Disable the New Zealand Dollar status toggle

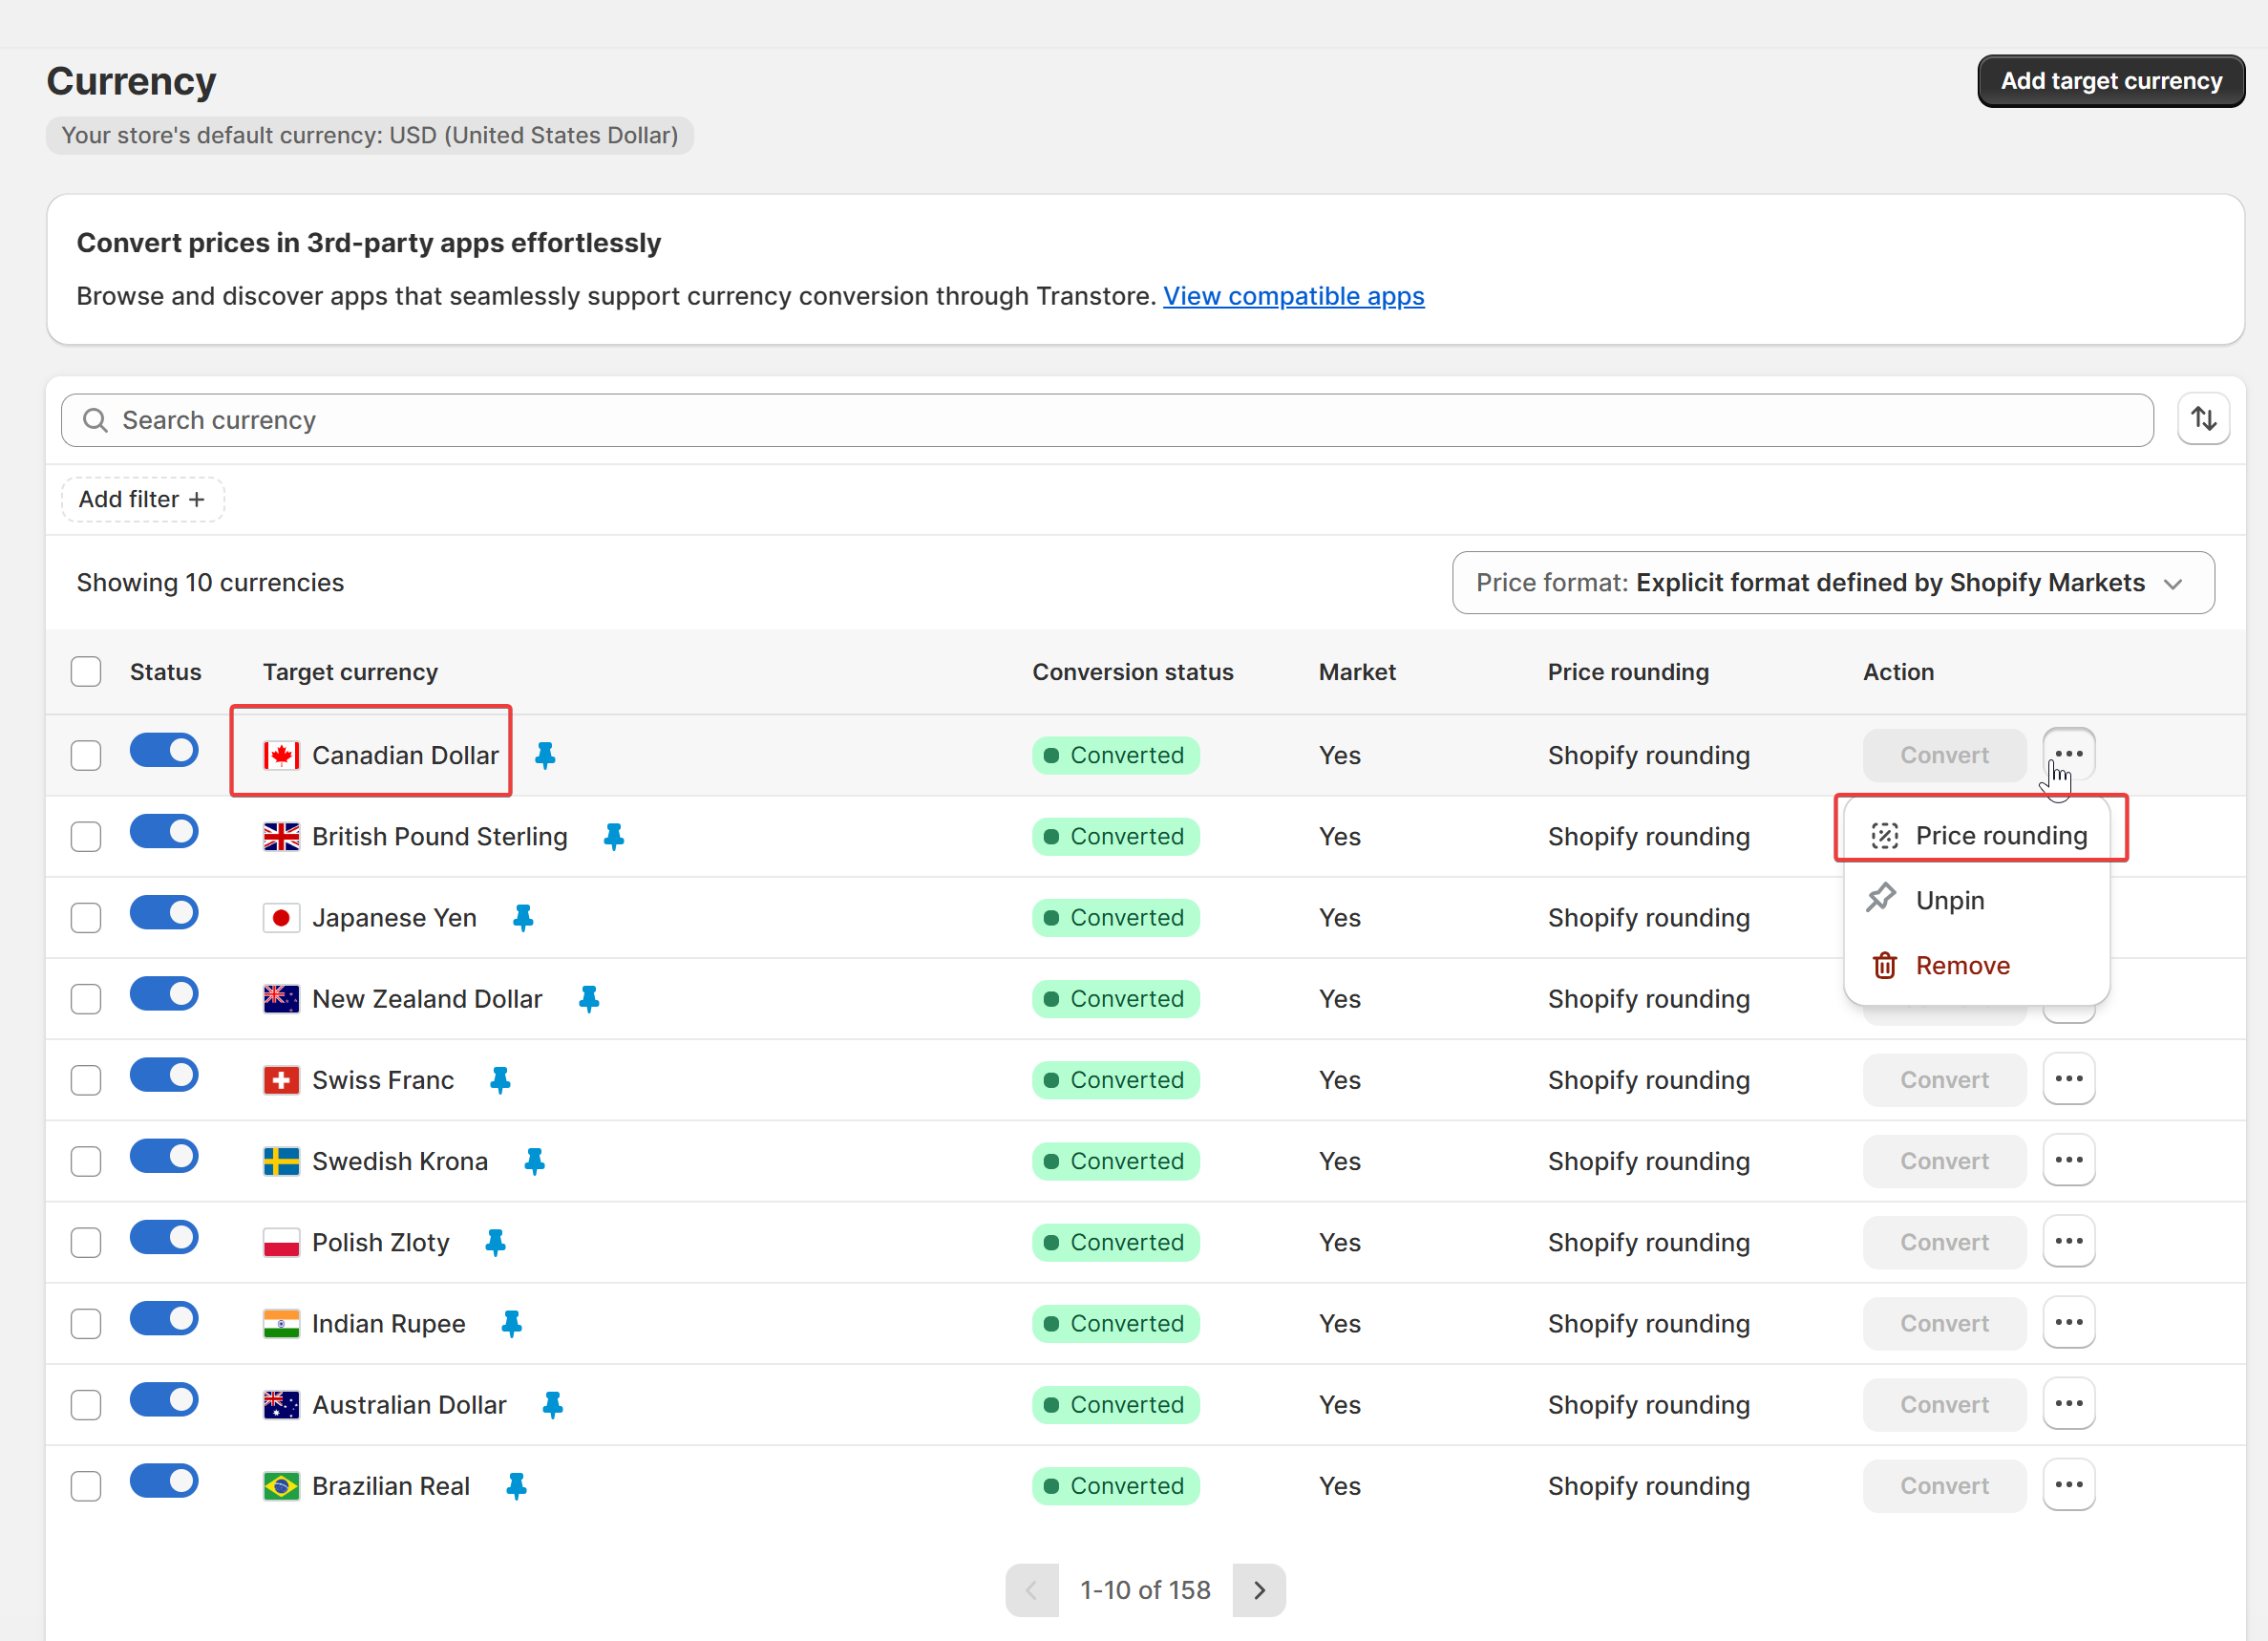[x=164, y=994]
